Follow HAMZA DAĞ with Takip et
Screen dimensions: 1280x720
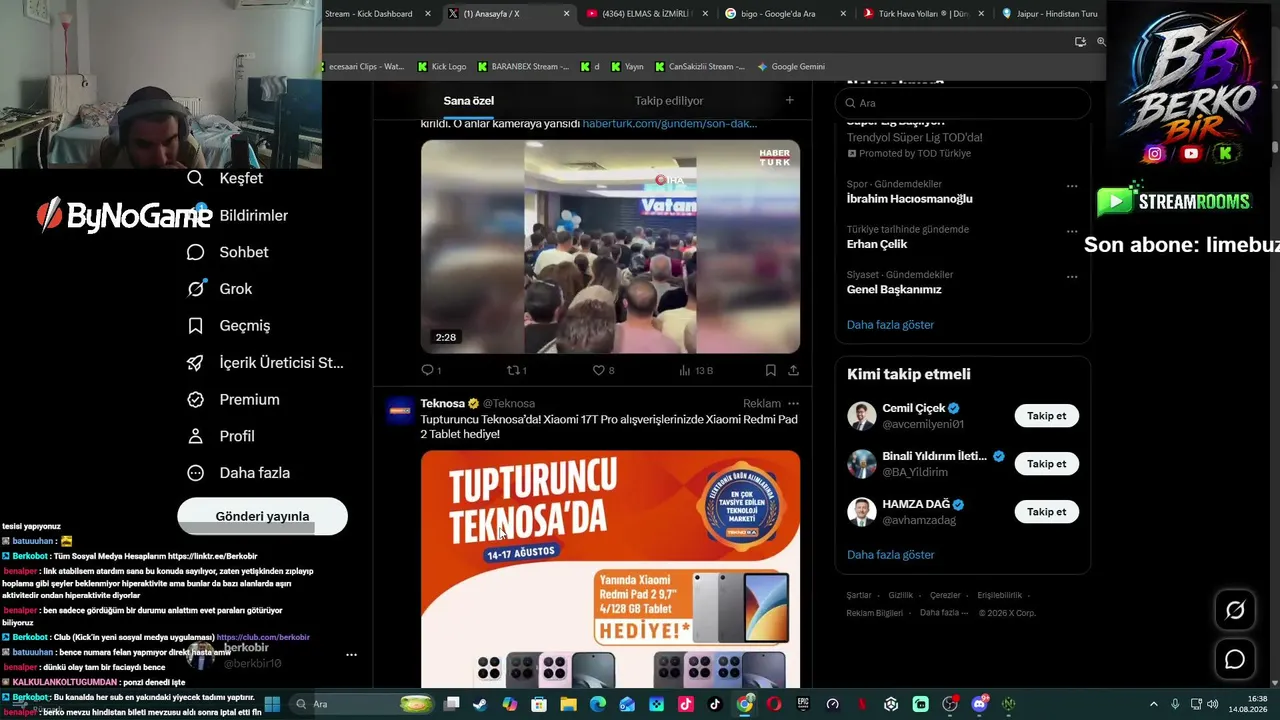(1046, 512)
